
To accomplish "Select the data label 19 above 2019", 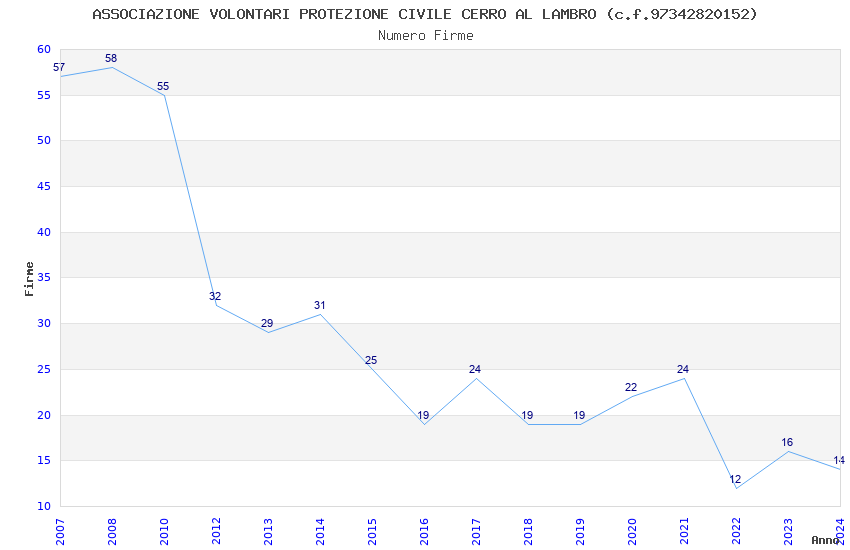I will [x=579, y=415].
